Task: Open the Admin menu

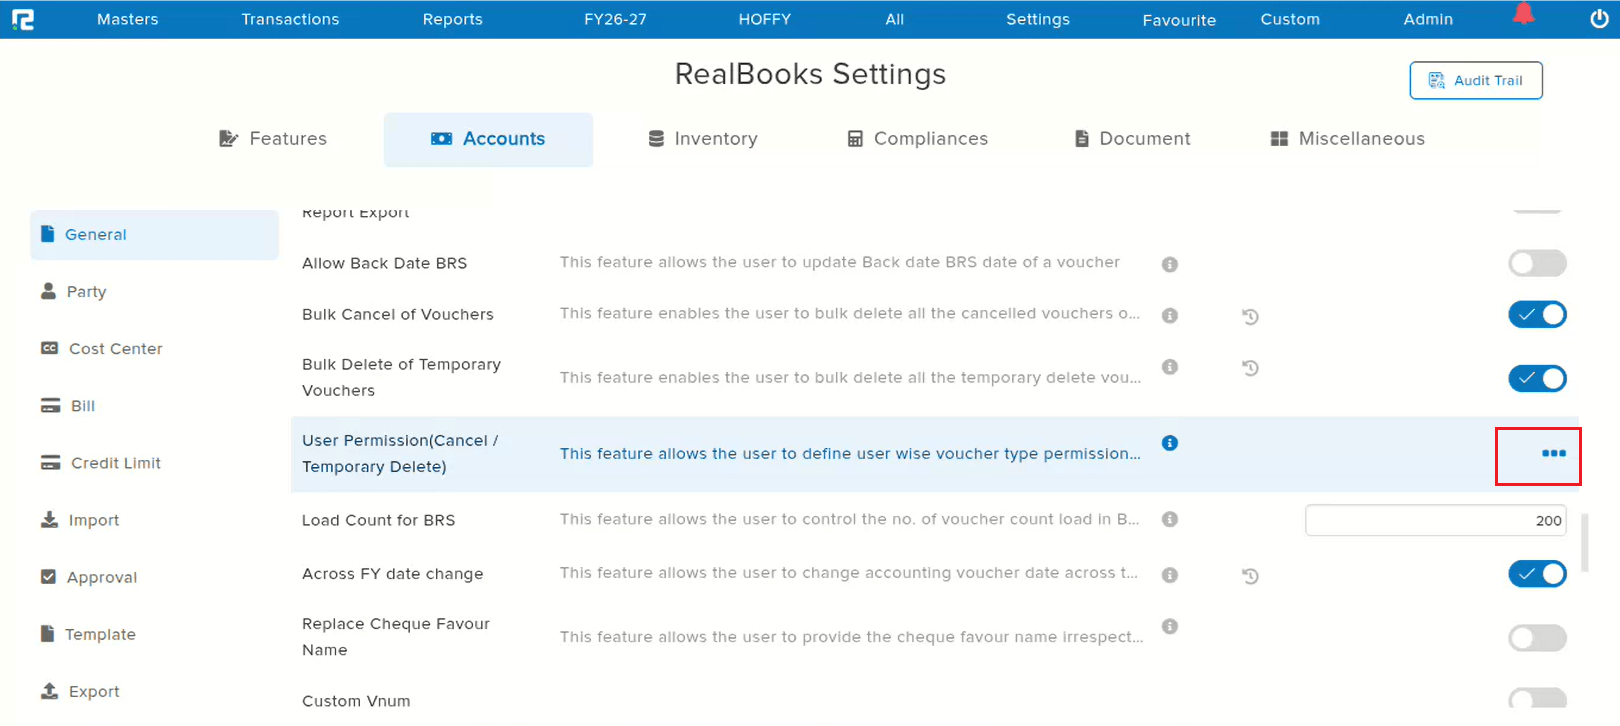Action: (1428, 19)
